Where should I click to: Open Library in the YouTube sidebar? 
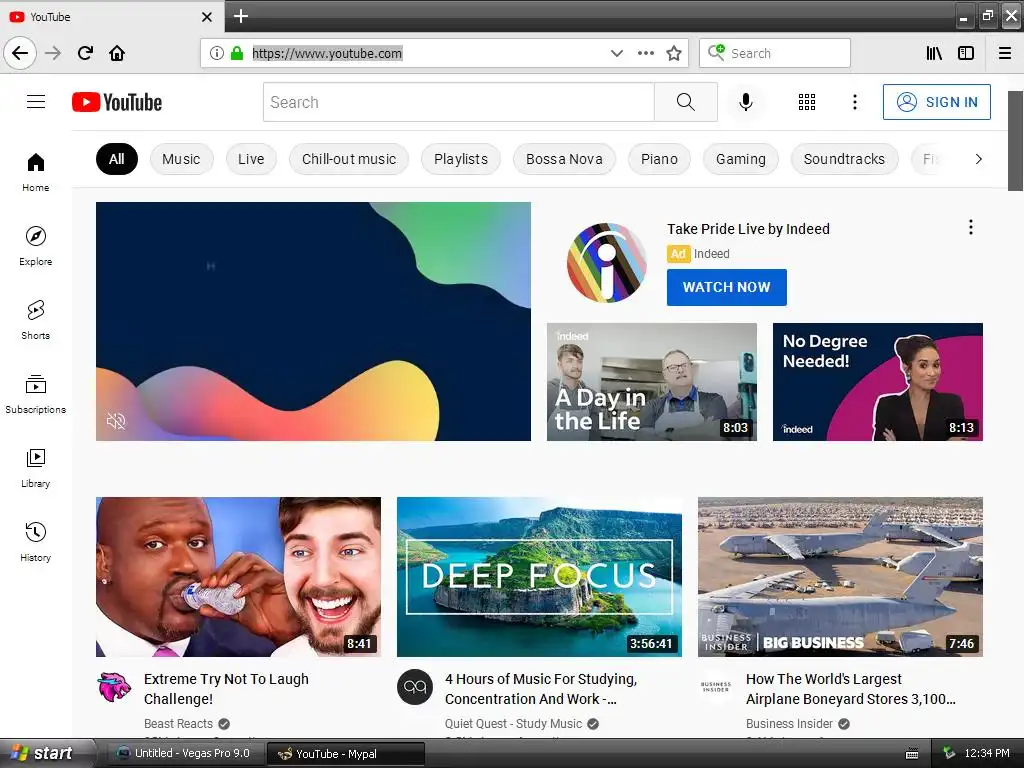pyautogui.click(x=36, y=468)
